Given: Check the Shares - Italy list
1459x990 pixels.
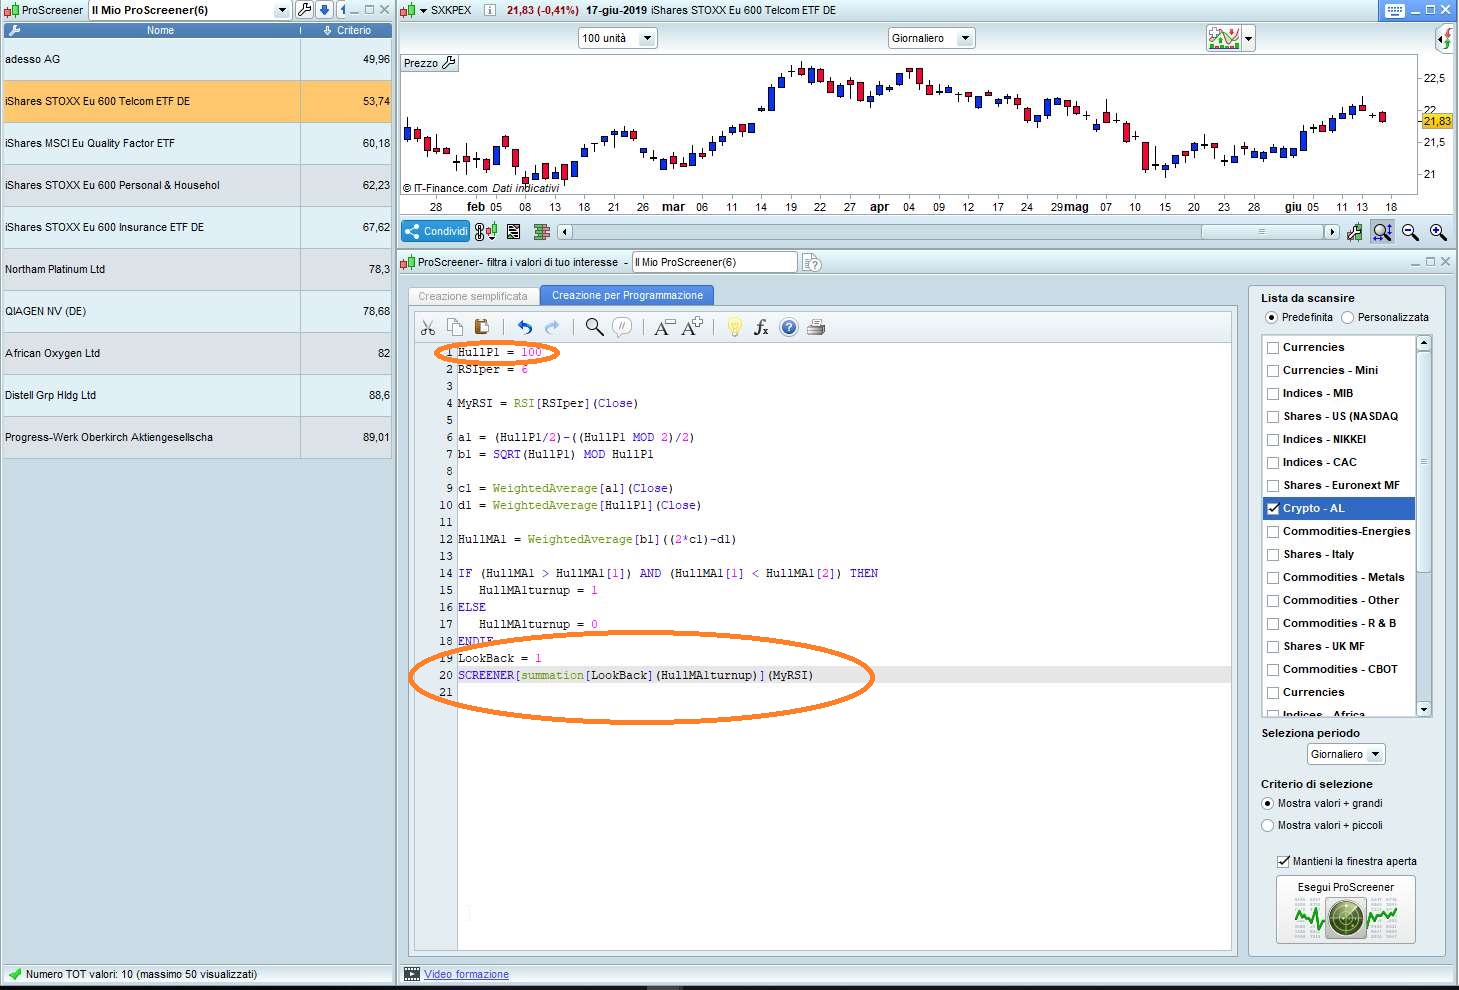Looking at the screenshot, I should pyautogui.click(x=1273, y=555).
